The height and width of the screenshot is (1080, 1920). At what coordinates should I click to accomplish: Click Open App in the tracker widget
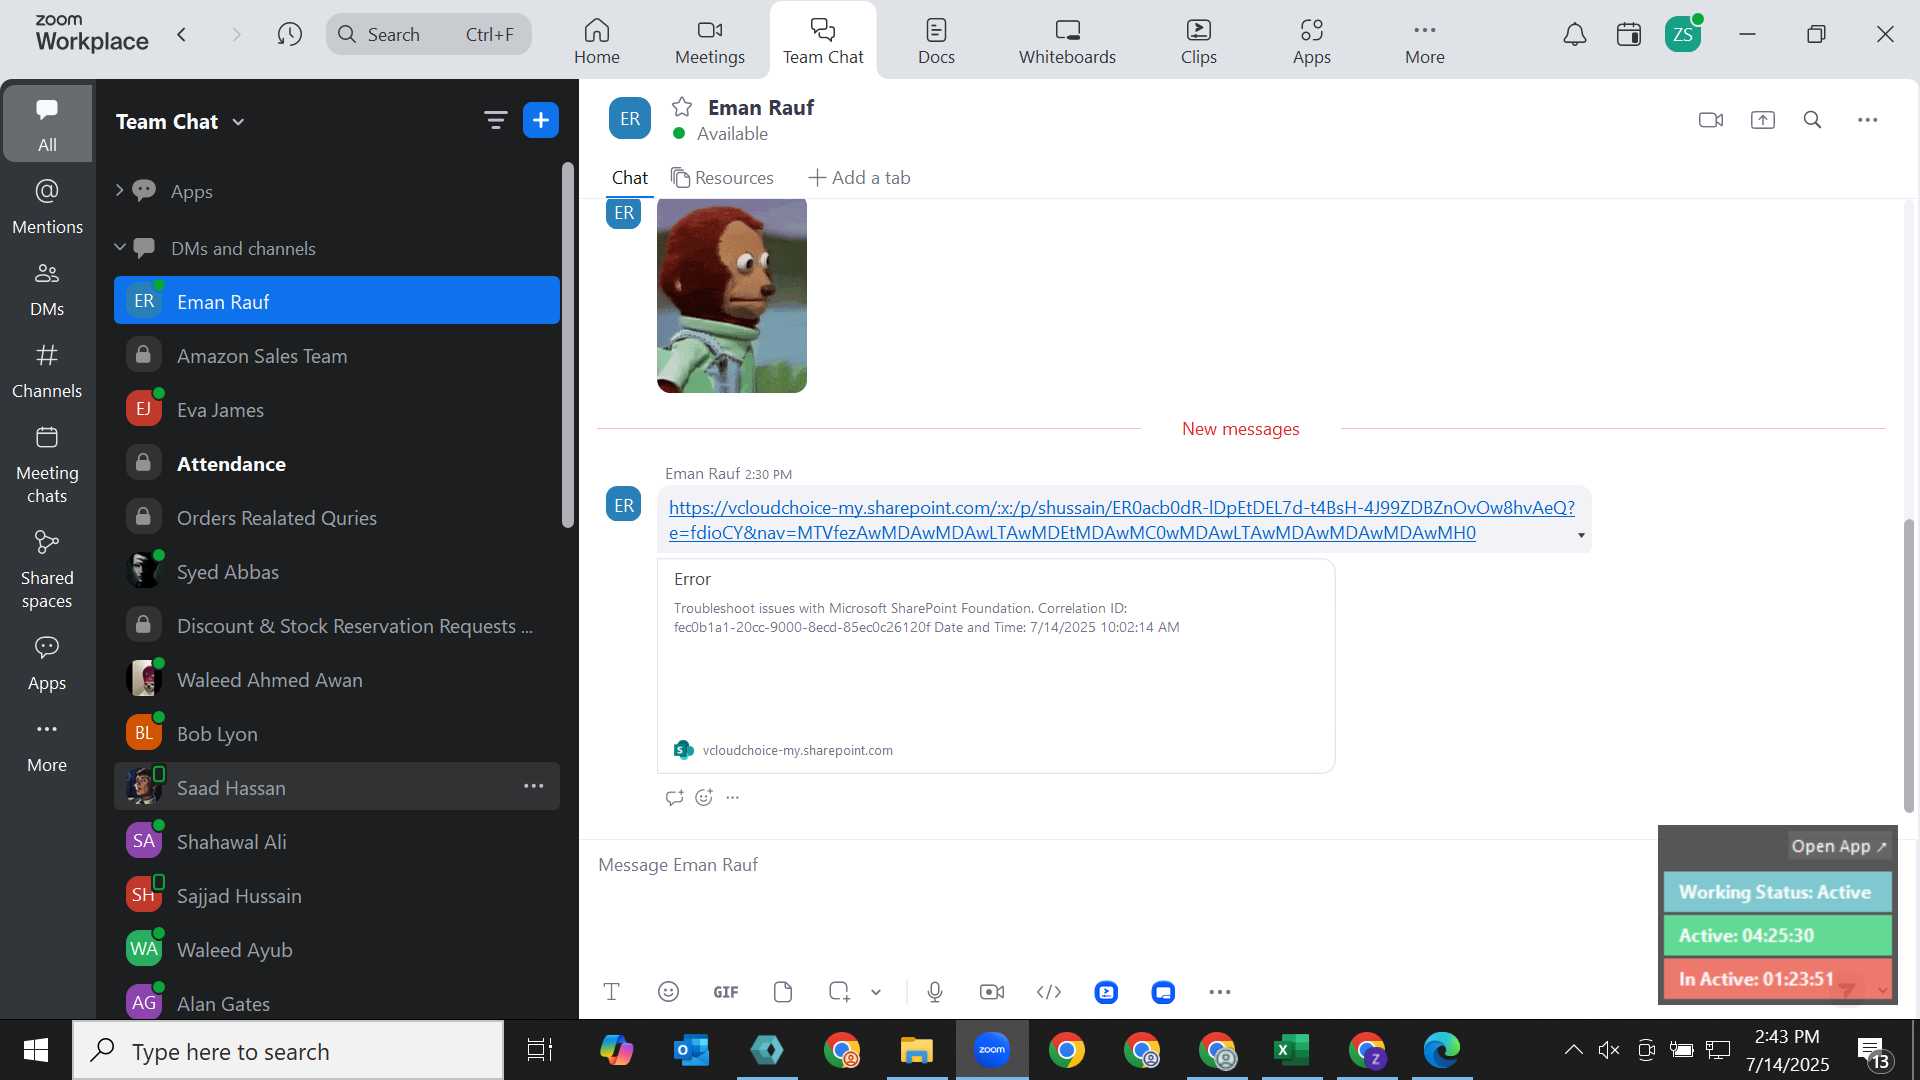pos(1839,846)
